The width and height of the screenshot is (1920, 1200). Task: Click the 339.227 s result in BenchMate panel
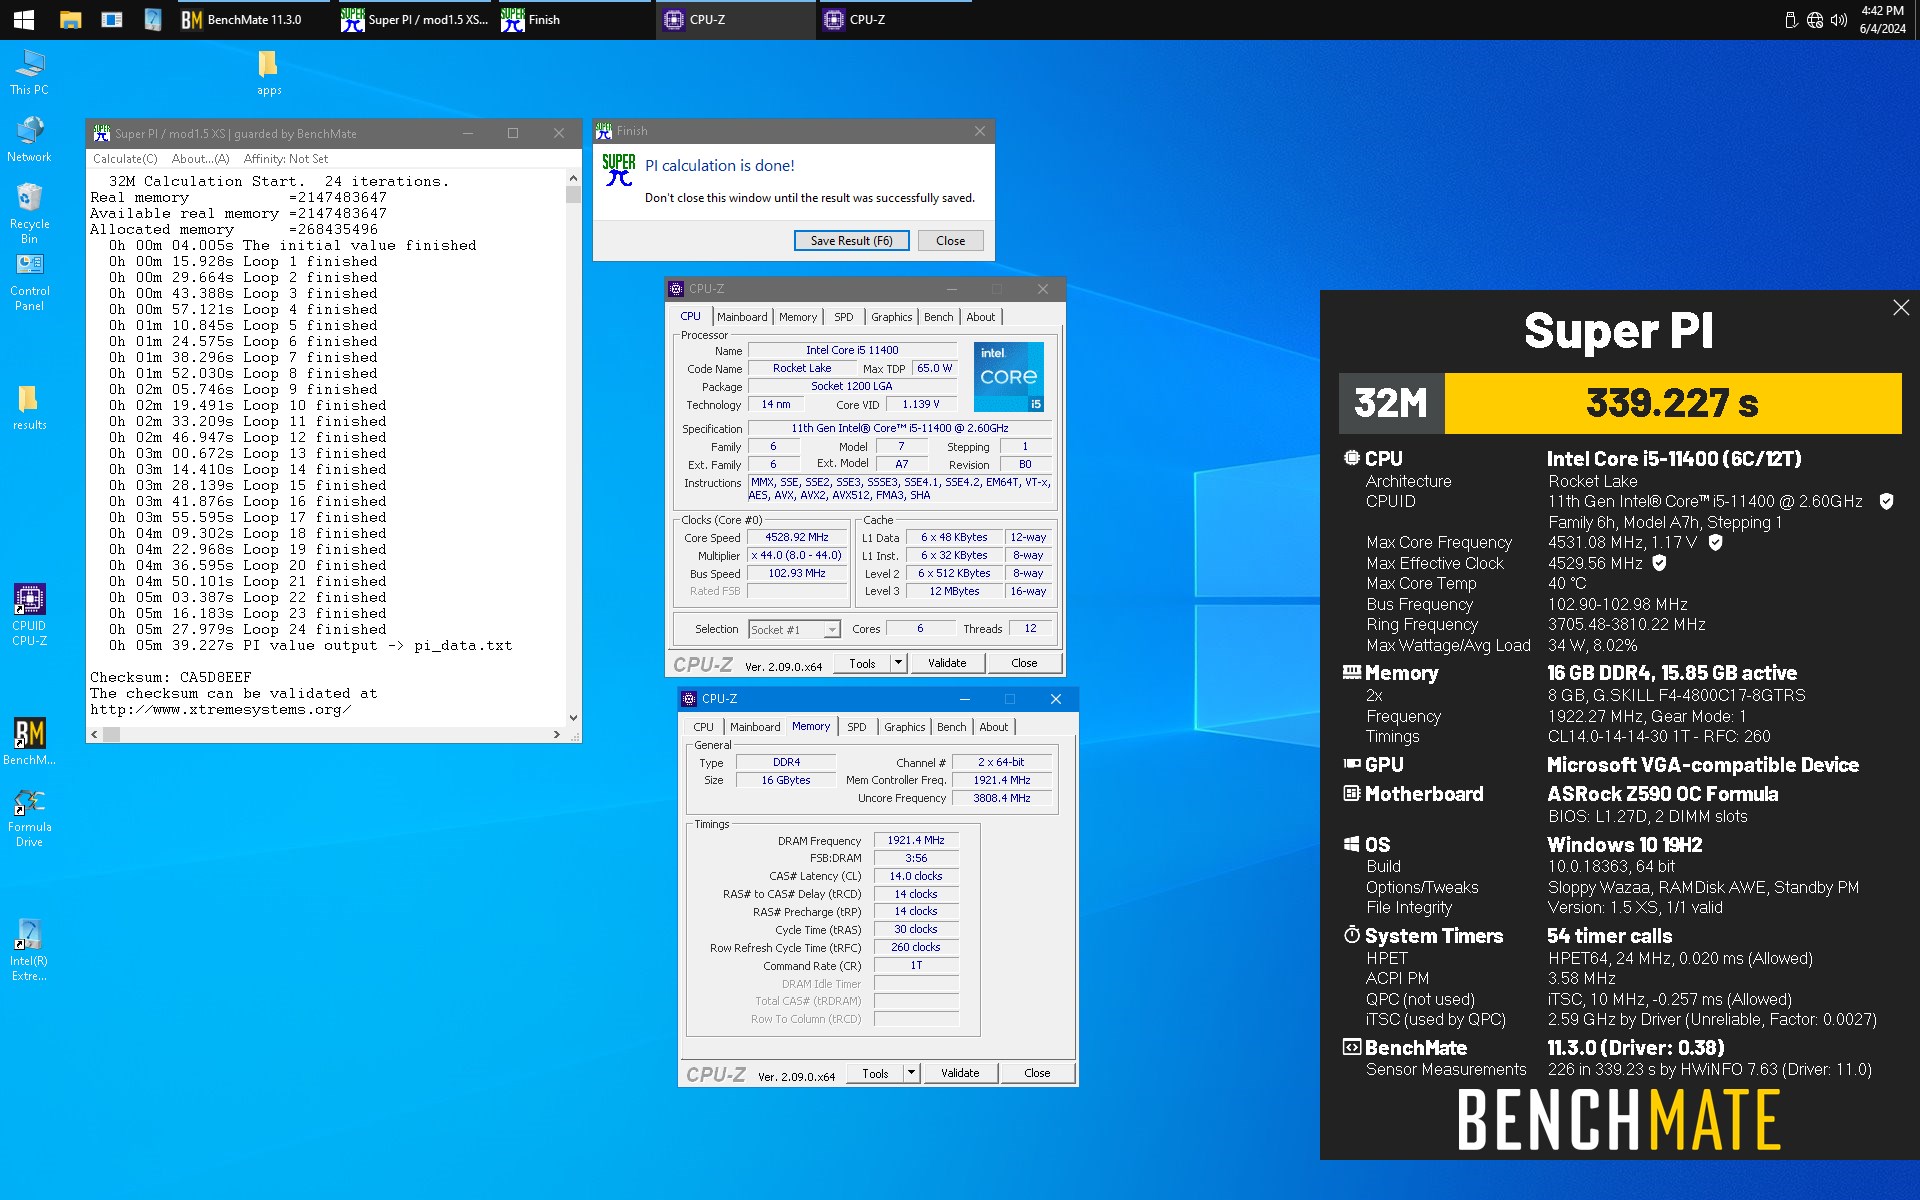1672,404
